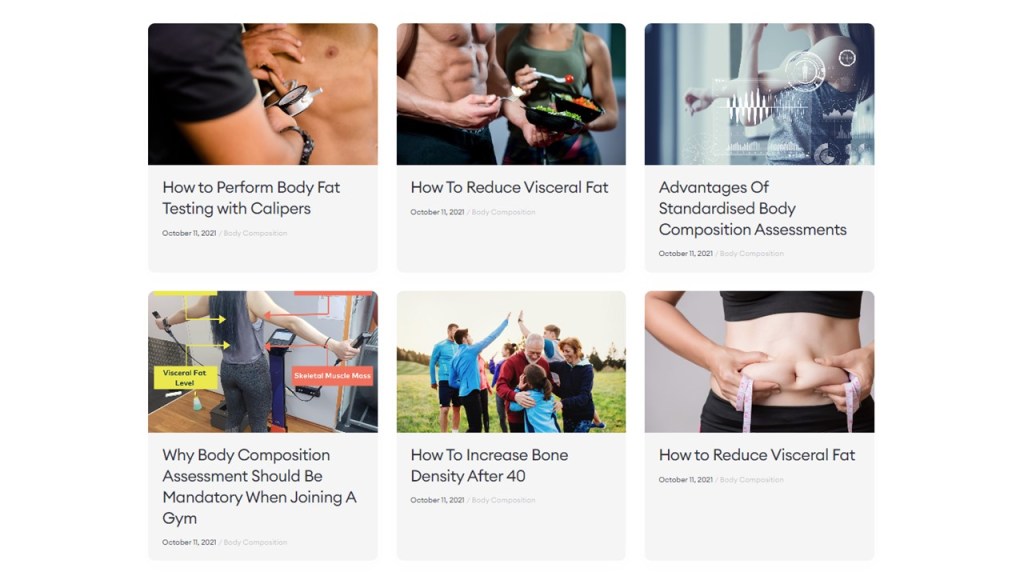Open 'How To Increase Bone Density After 40'

click(489, 466)
